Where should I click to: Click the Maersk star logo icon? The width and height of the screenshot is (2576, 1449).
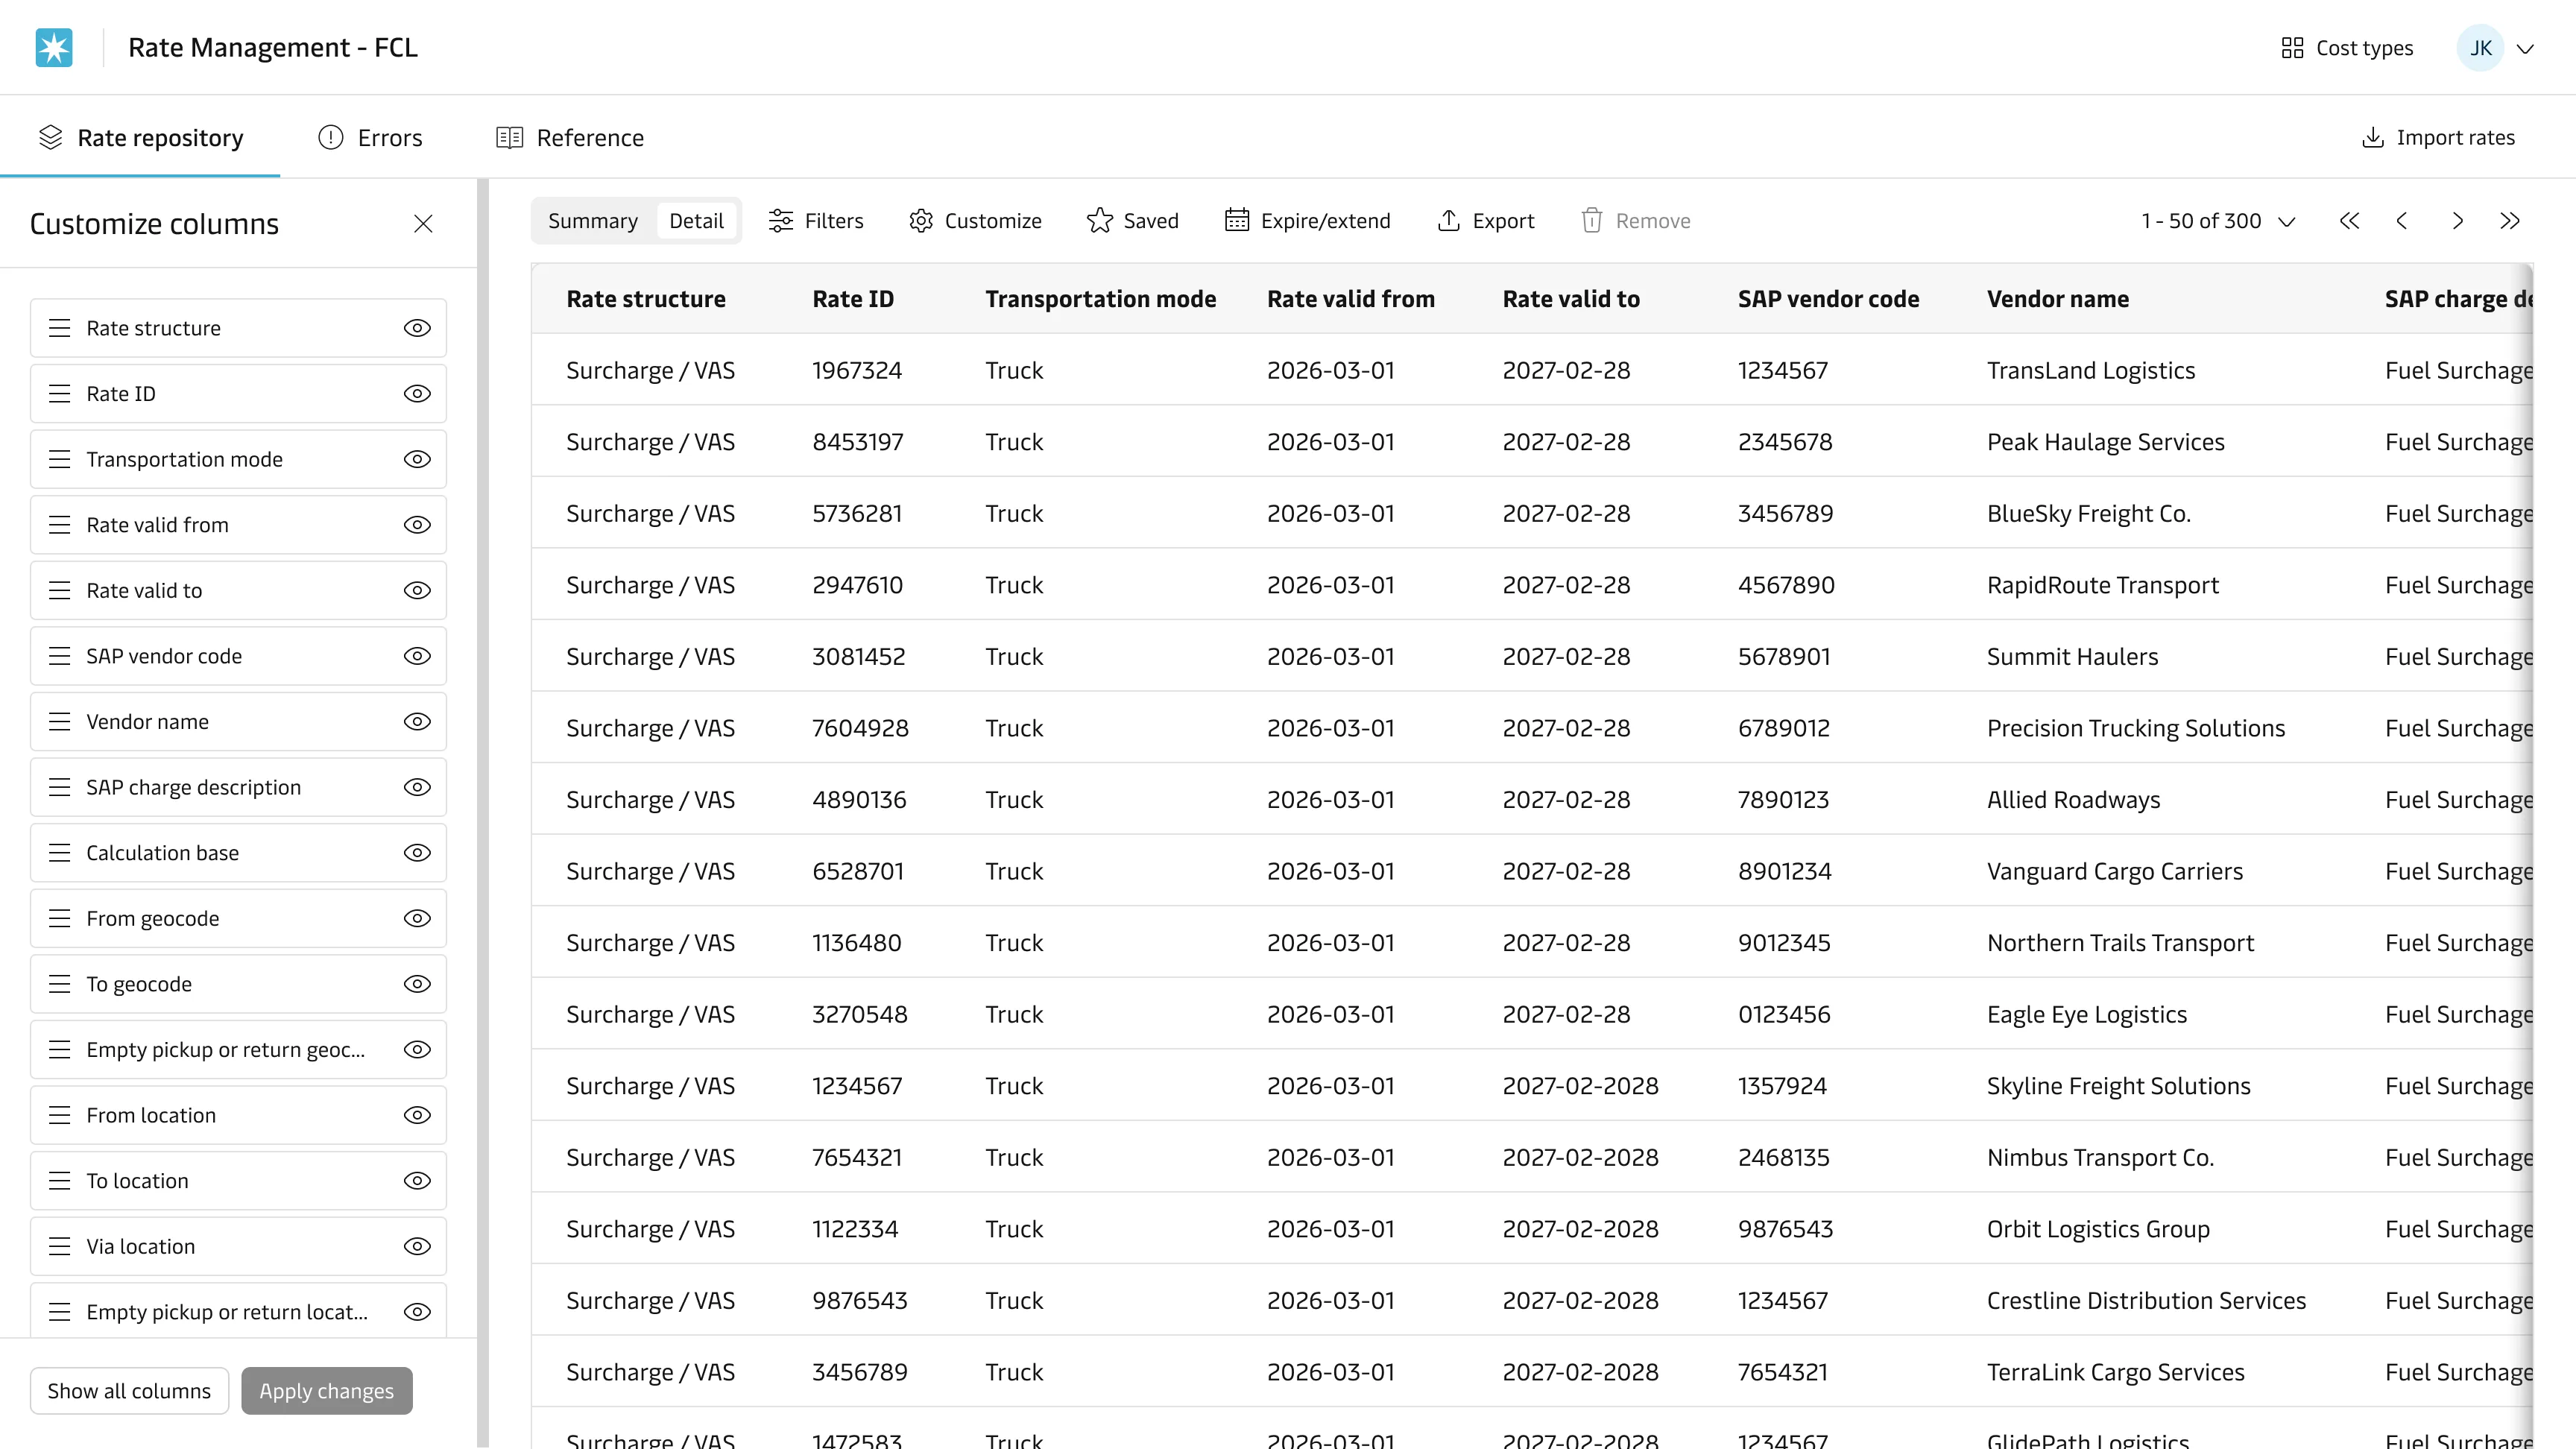point(54,47)
